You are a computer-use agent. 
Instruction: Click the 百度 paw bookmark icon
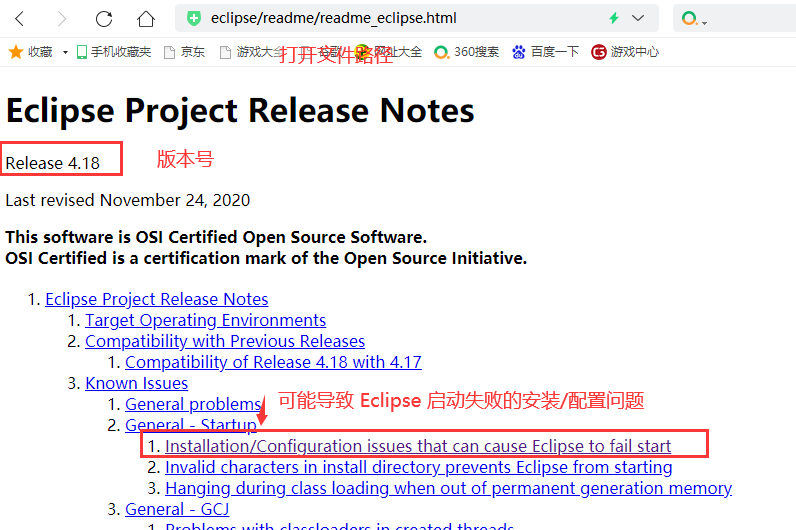pos(518,52)
